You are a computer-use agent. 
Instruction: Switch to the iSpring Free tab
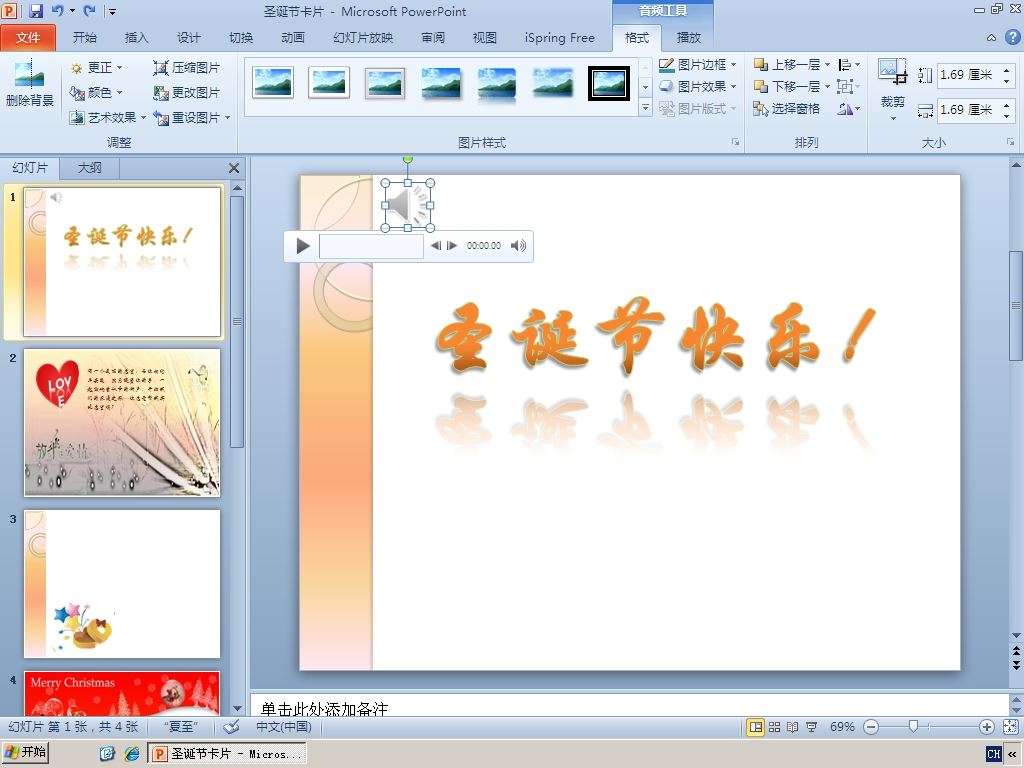pyautogui.click(x=560, y=38)
